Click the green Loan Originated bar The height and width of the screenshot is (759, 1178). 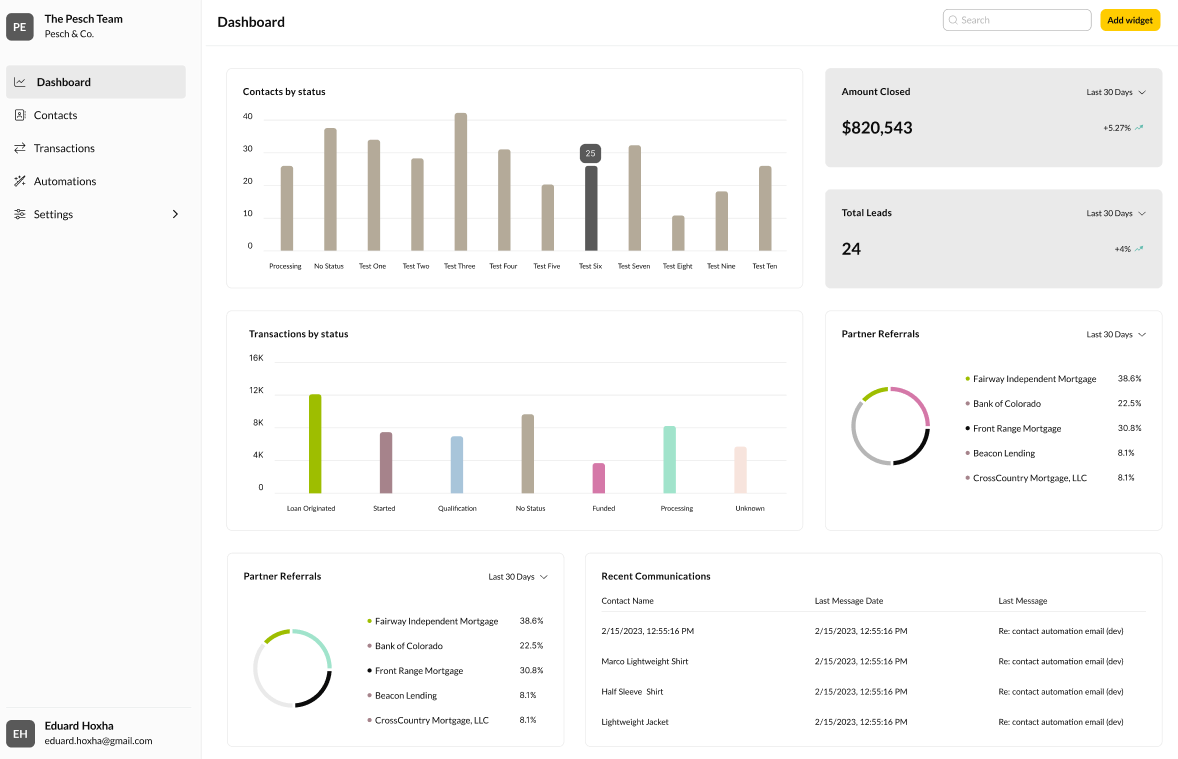[315, 443]
